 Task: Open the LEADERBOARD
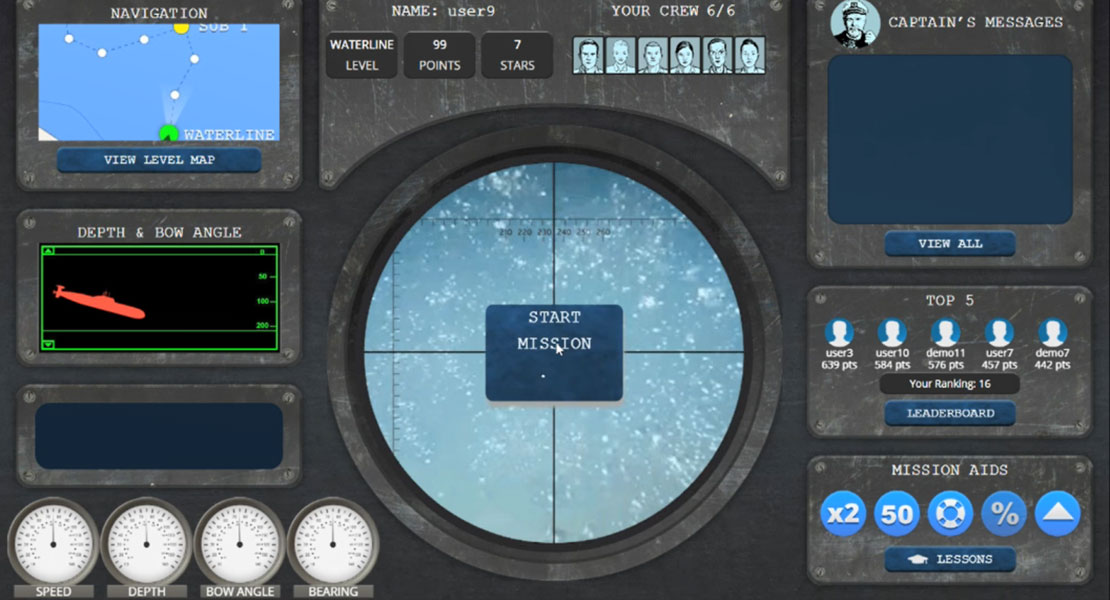(949, 412)
